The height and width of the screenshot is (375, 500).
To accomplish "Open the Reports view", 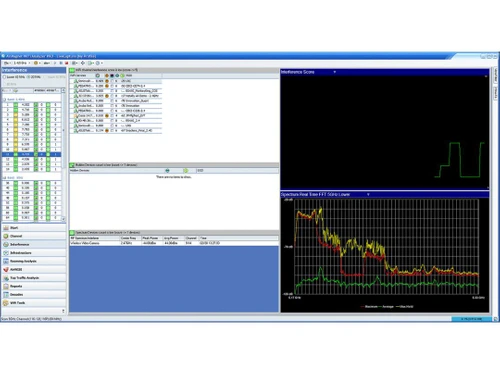I will (34, 286).
